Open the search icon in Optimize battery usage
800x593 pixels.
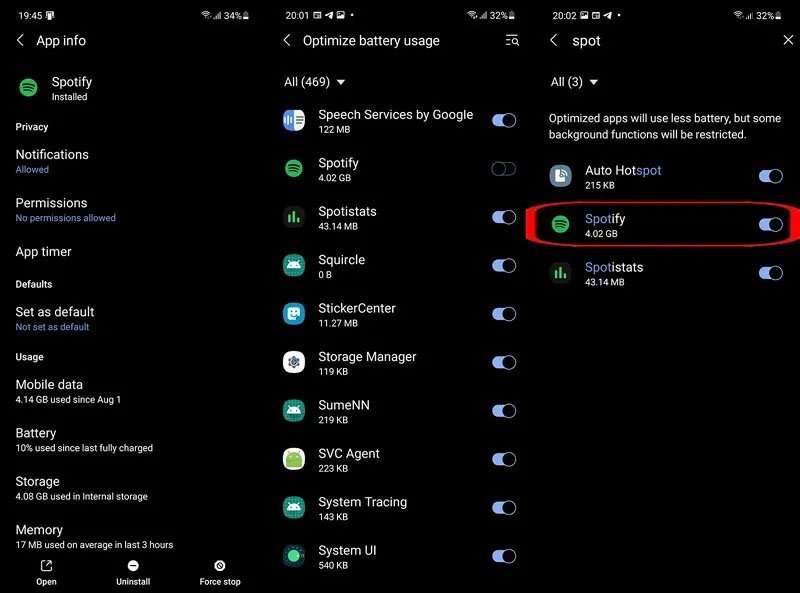click(511, 40)
